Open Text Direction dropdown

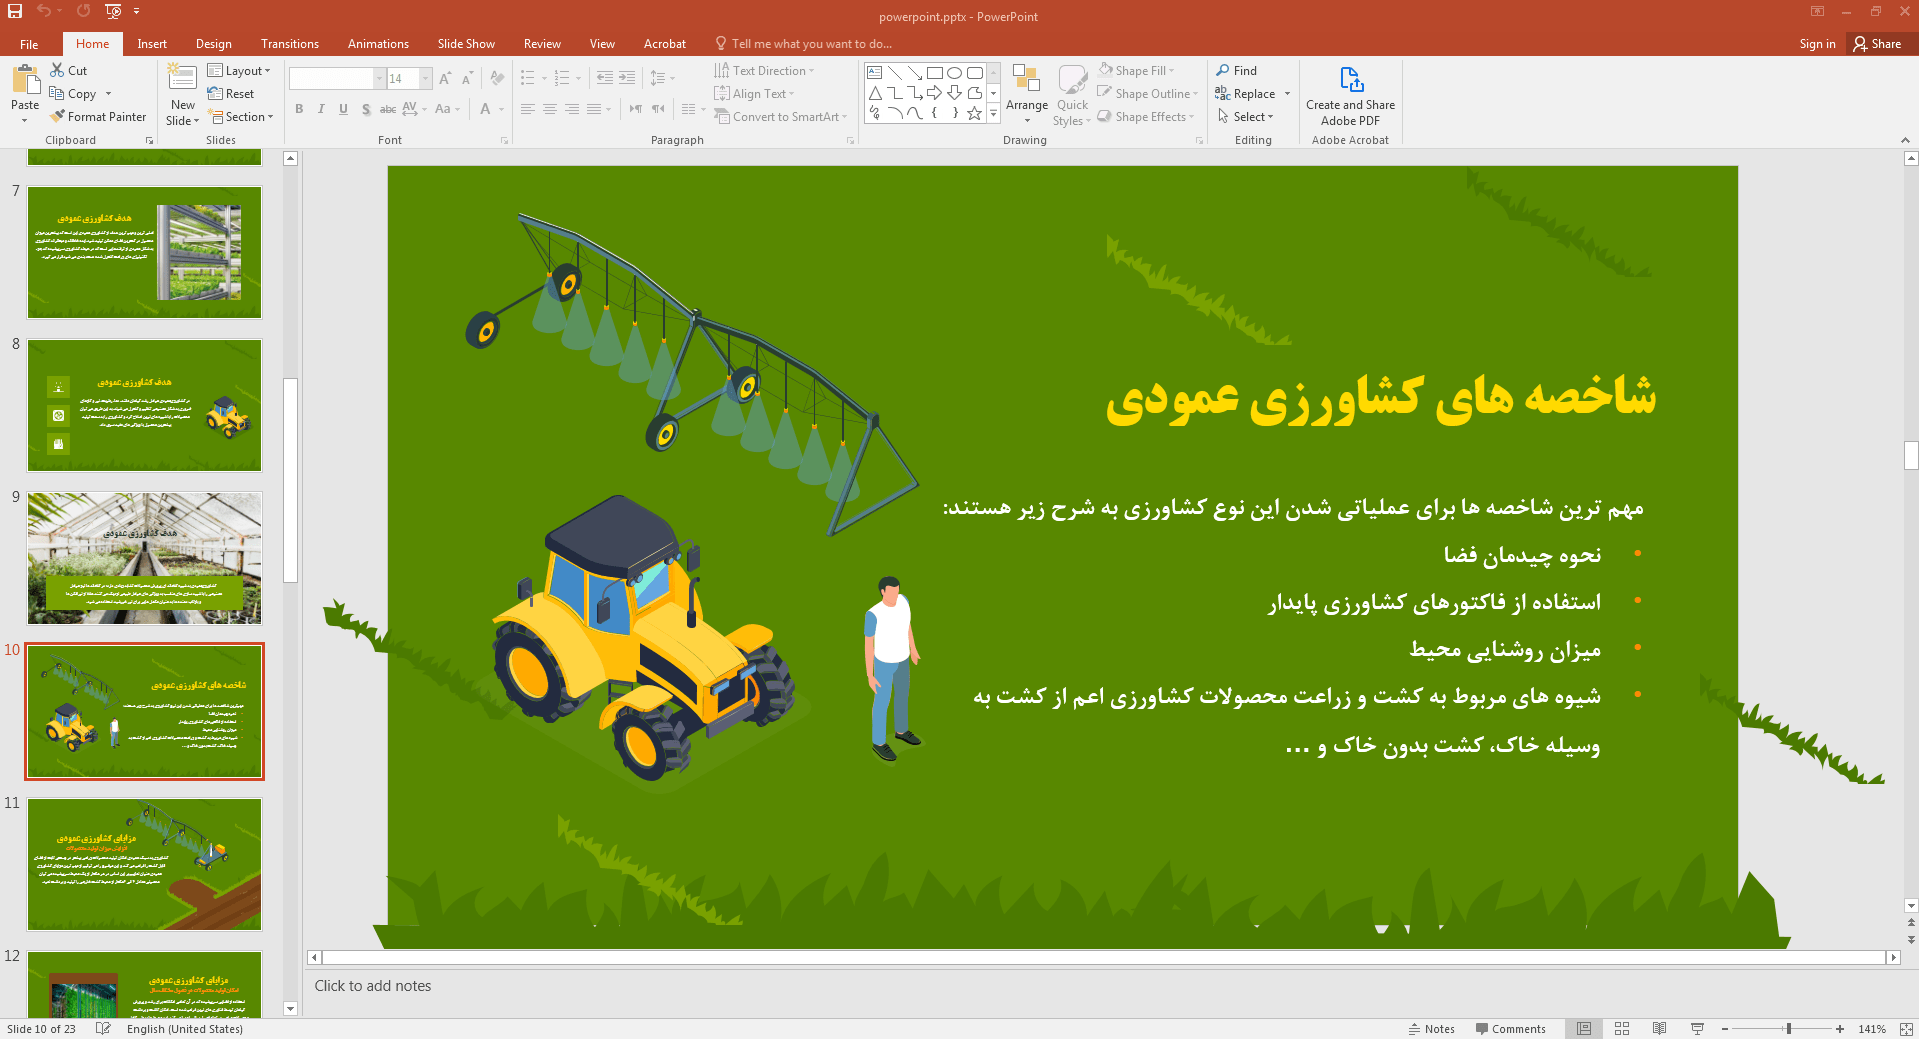765,71
